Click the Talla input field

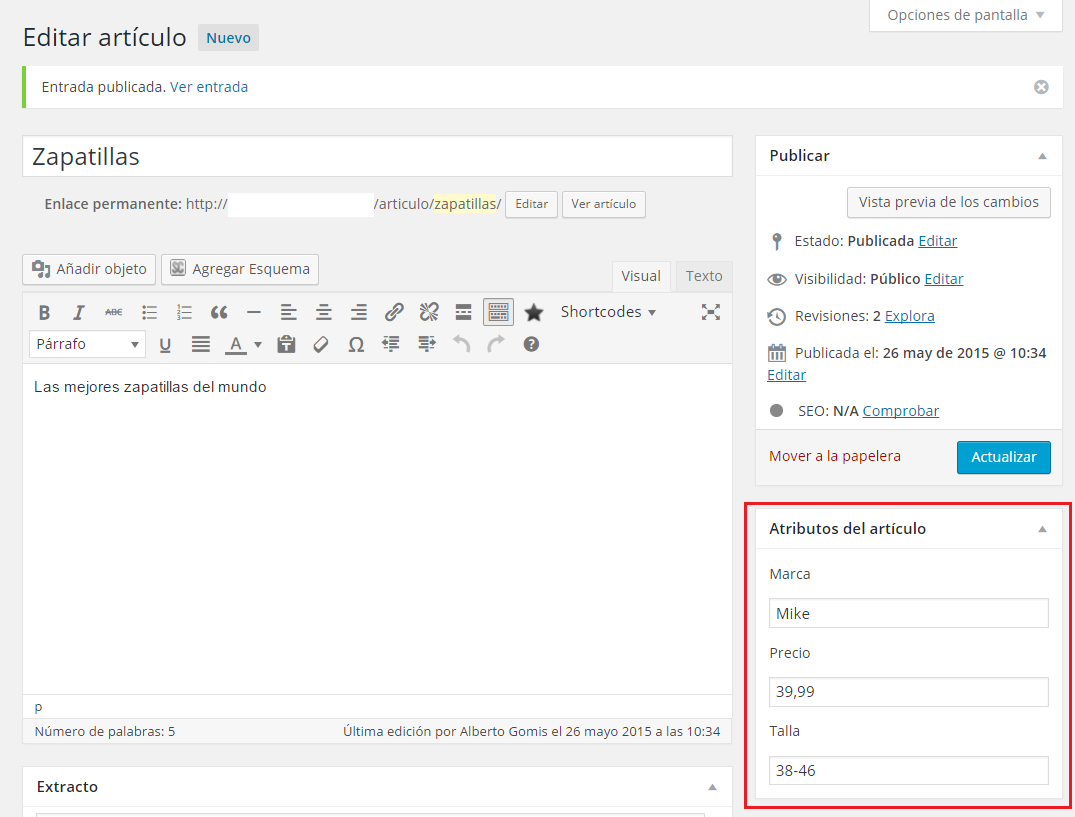click(x=908, y=770)
